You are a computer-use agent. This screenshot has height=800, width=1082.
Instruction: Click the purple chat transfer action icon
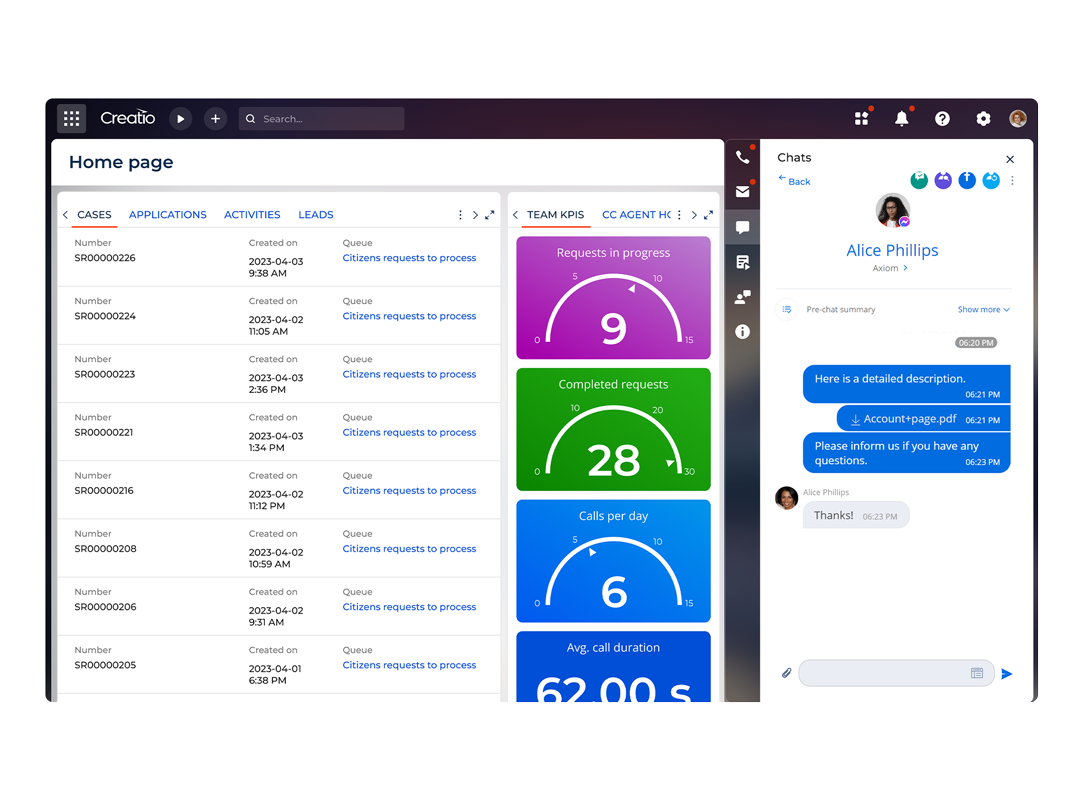point(943,180)
